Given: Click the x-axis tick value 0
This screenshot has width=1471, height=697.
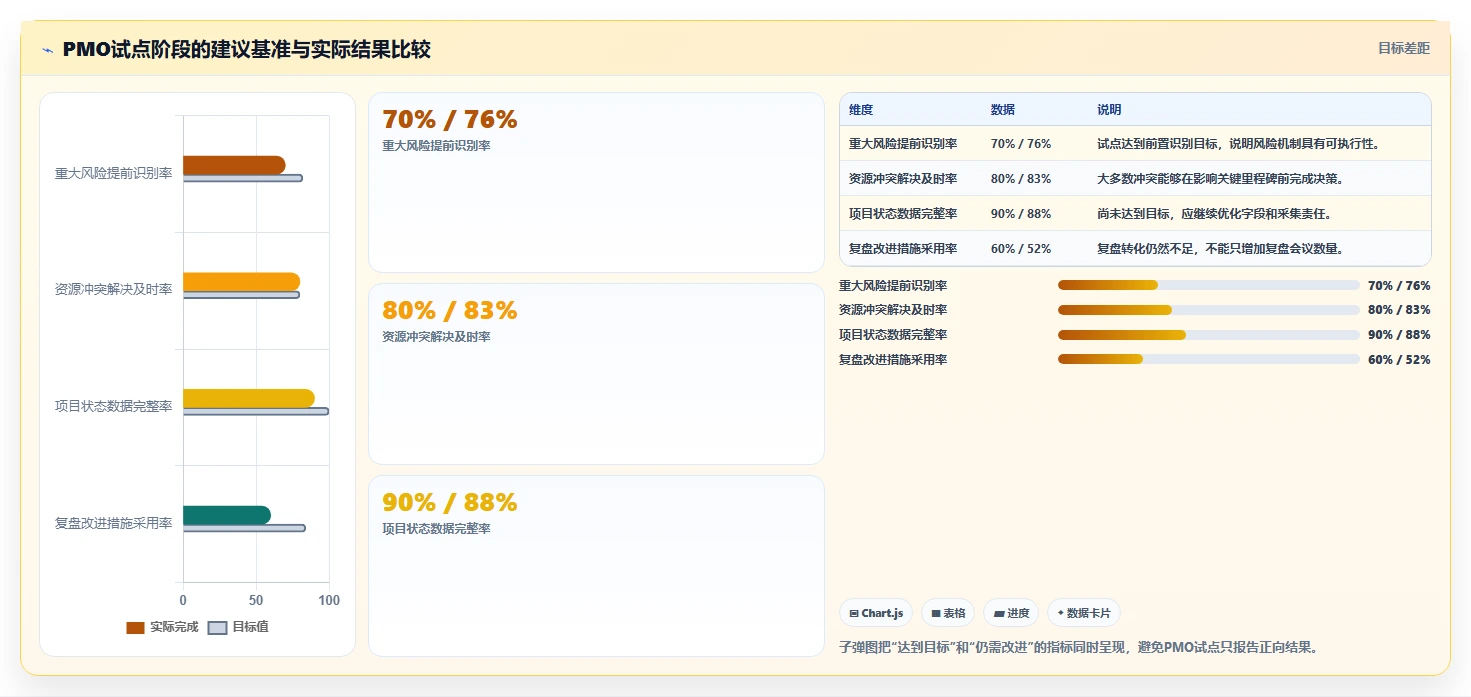Looking at the screenshot, I should point(183,600).
